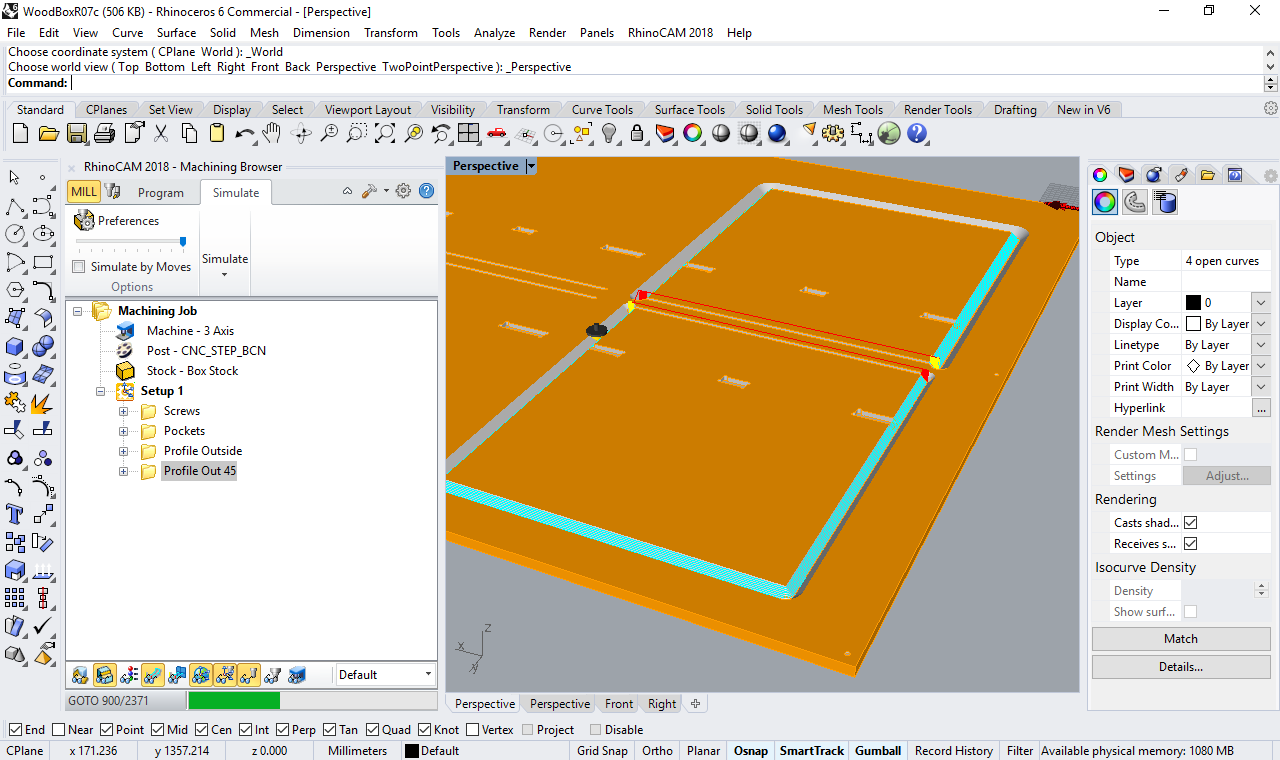Click the RhinoCAM help icon in Machining Browser
Image resolution: width=1280 pixels, height=760 pixels.
[x=426, y=191]
